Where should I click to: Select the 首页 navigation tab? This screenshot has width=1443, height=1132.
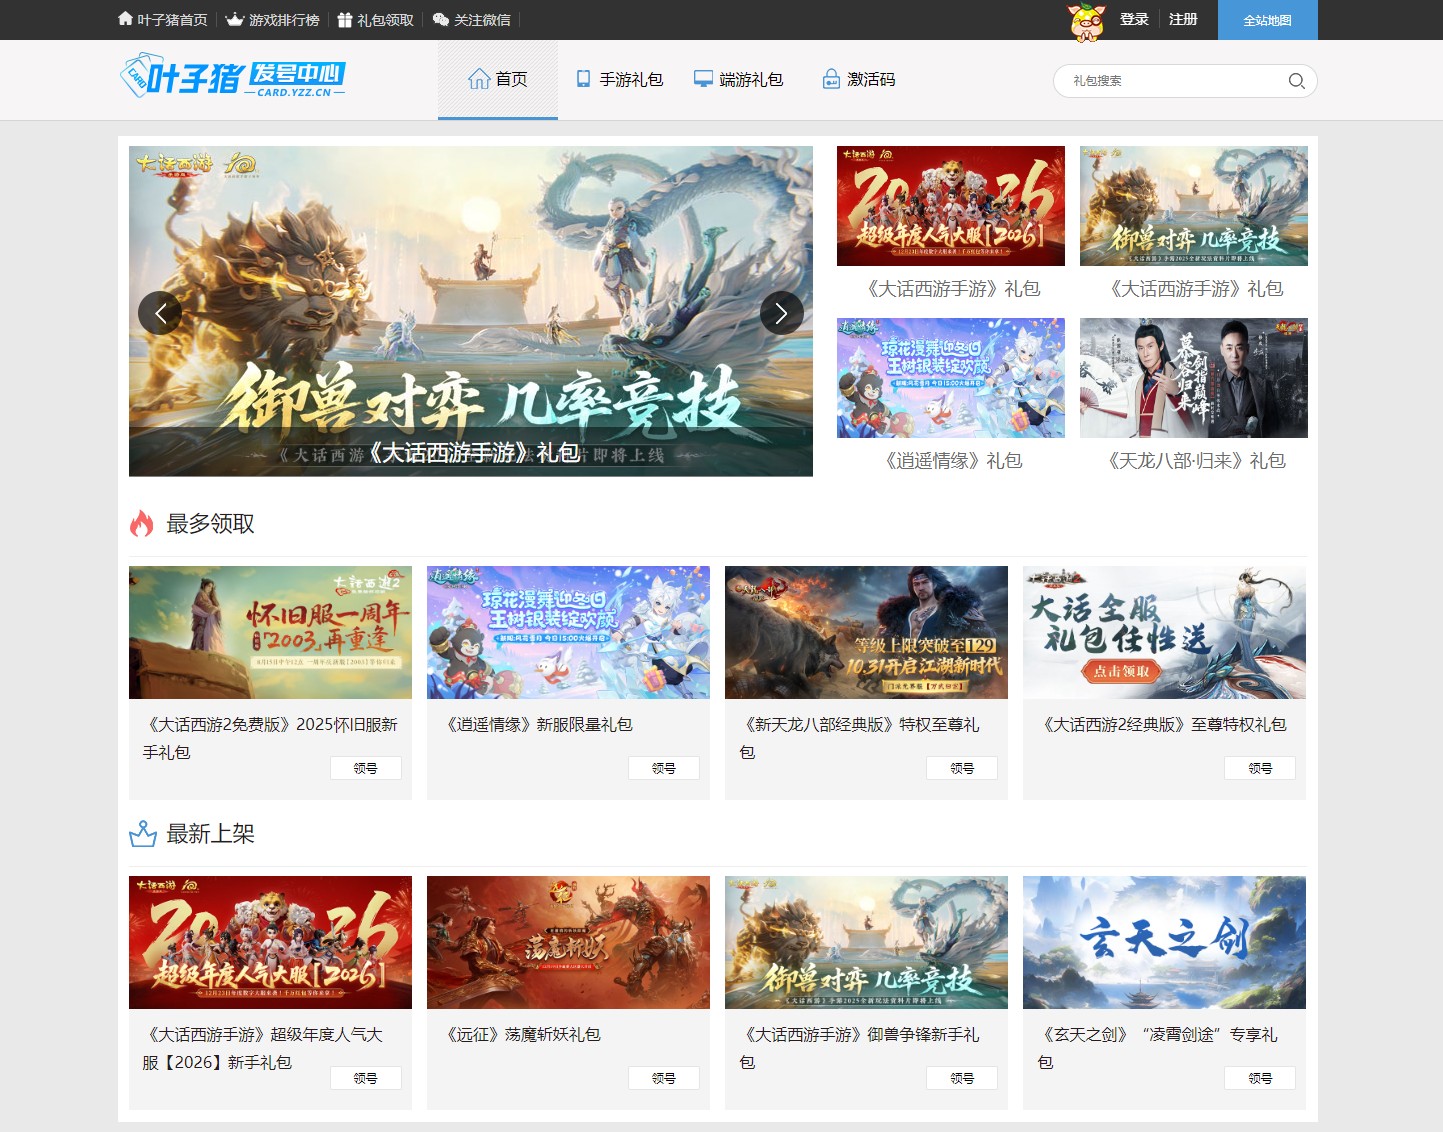[x=498, y=79]
